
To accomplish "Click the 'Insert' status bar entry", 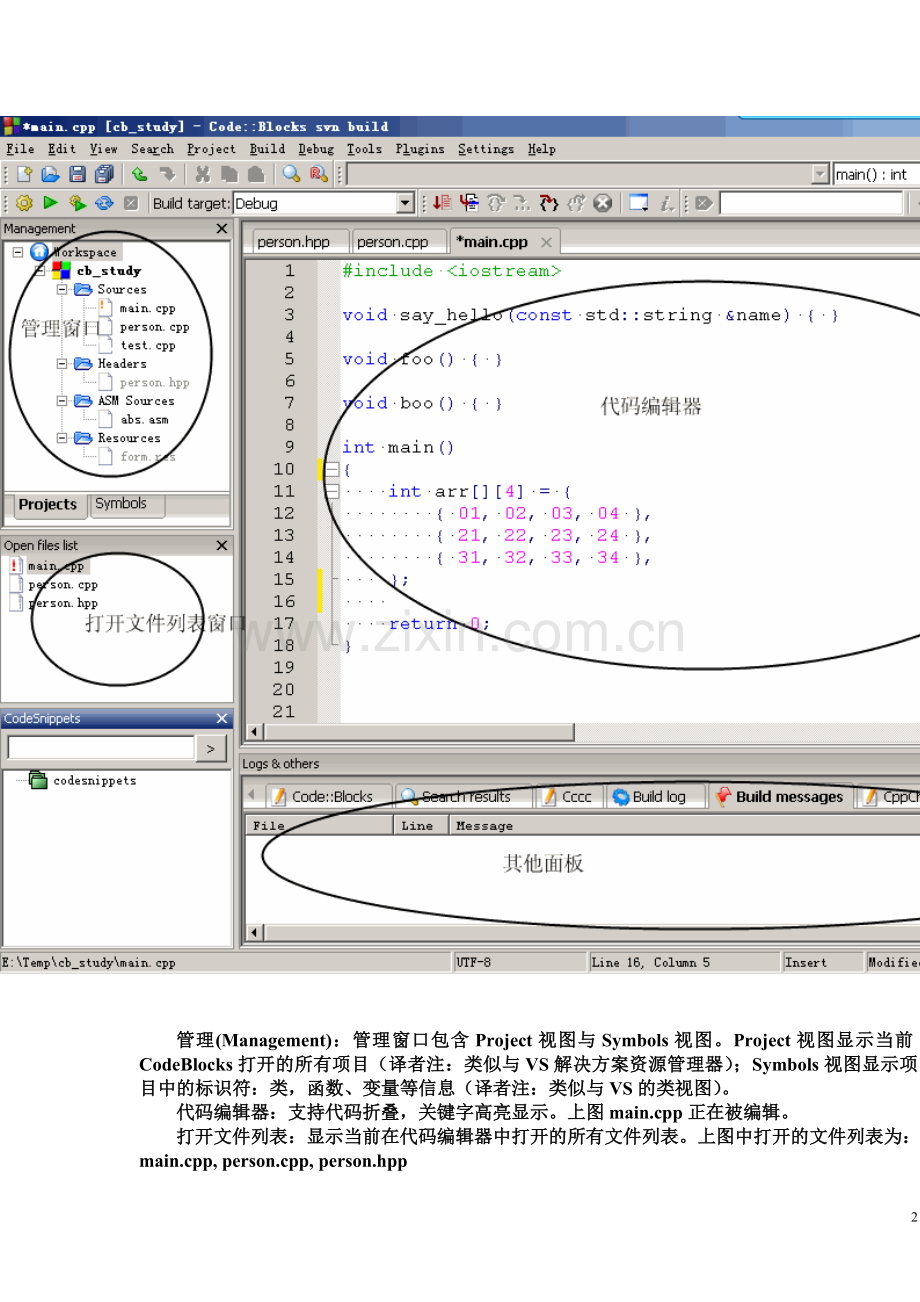I will point(806,962).
